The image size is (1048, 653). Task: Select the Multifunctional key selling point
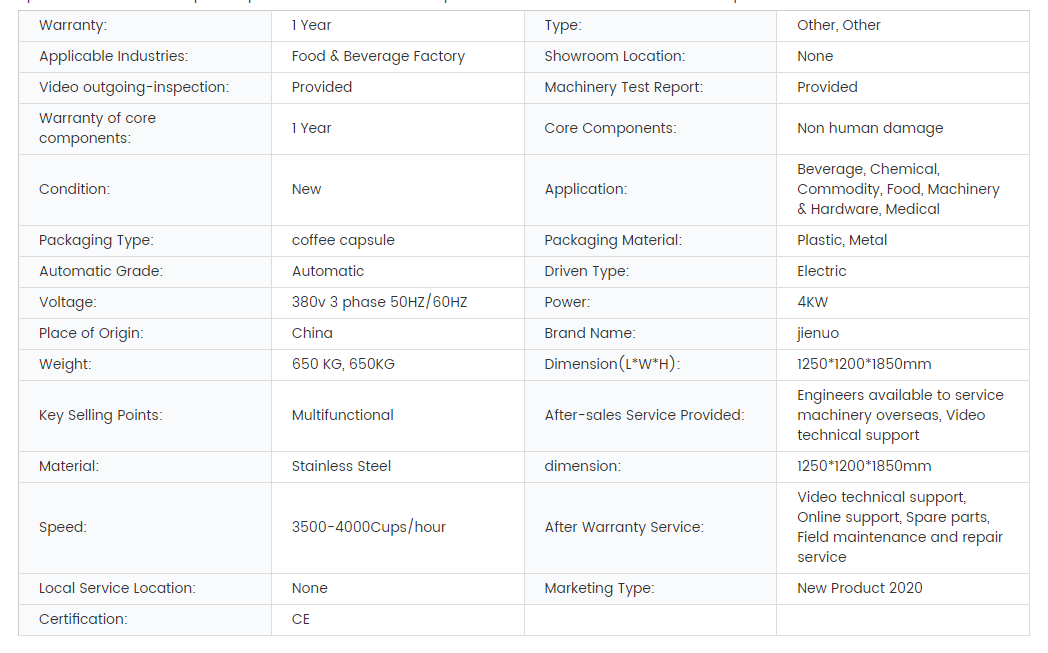coord(342,415)
